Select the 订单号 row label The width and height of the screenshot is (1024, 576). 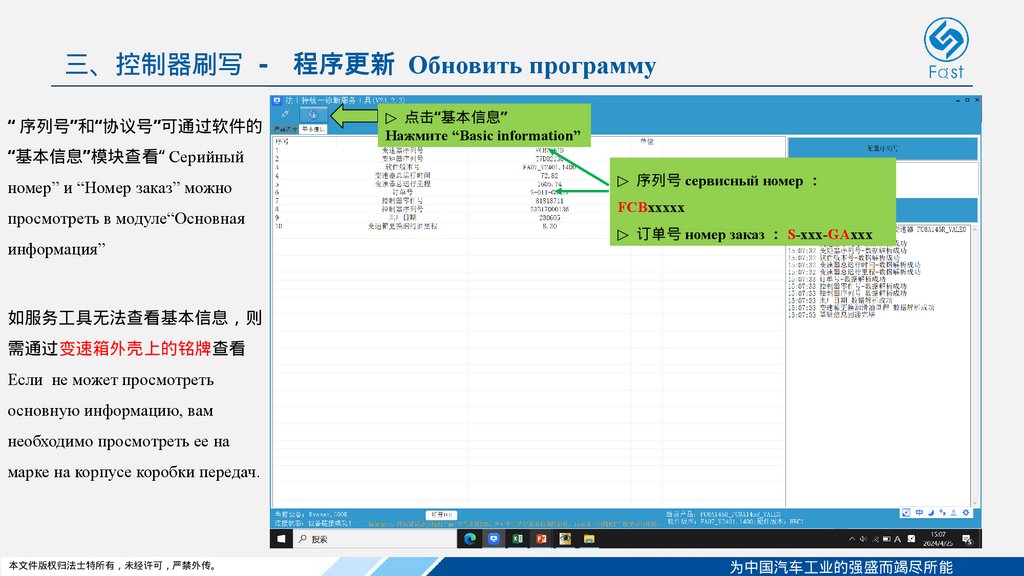point(402,193)
